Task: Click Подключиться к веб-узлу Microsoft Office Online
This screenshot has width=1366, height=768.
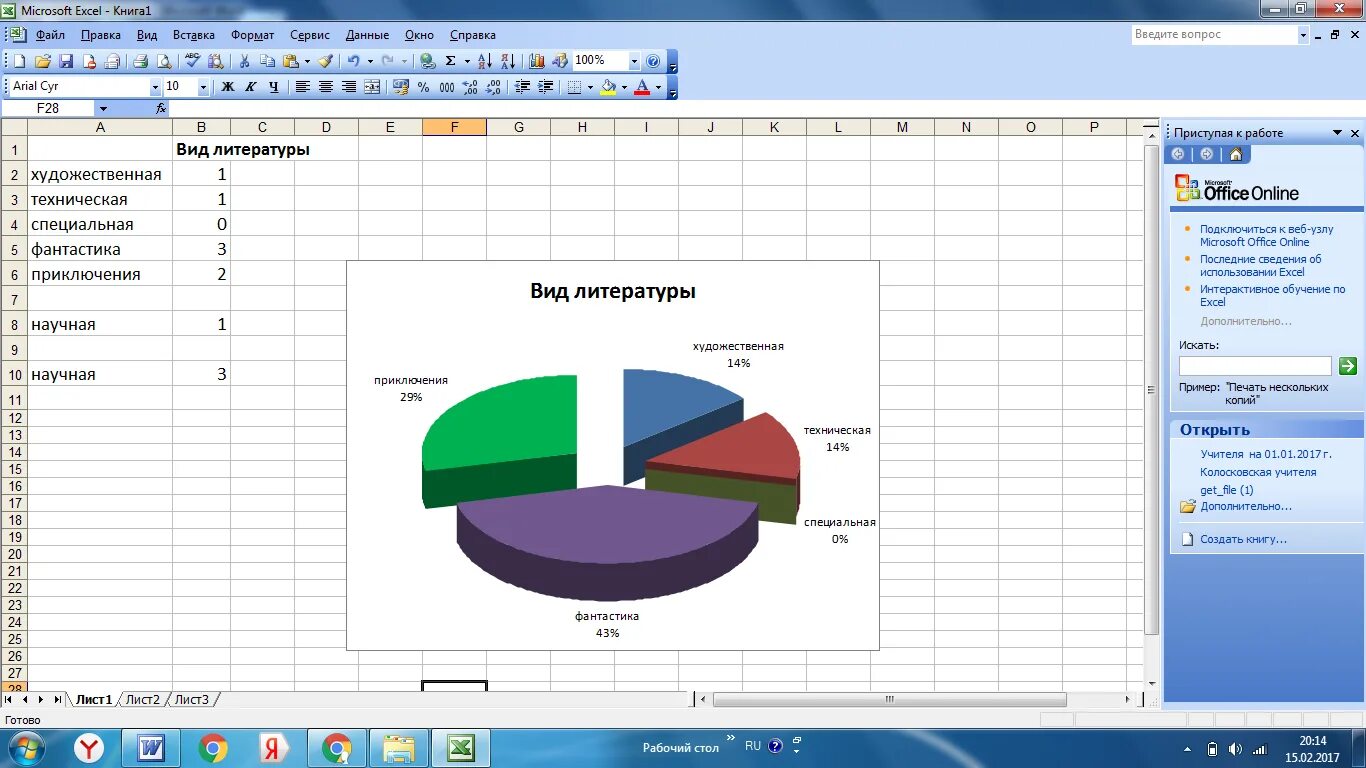Action: coord(1267,235)
